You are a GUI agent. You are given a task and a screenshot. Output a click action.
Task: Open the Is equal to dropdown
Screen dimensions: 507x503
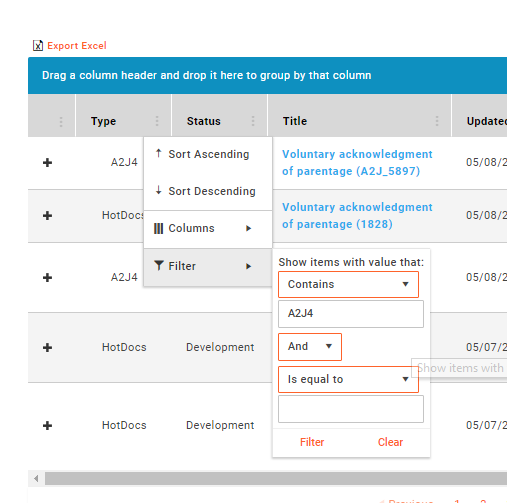(348, 379)
